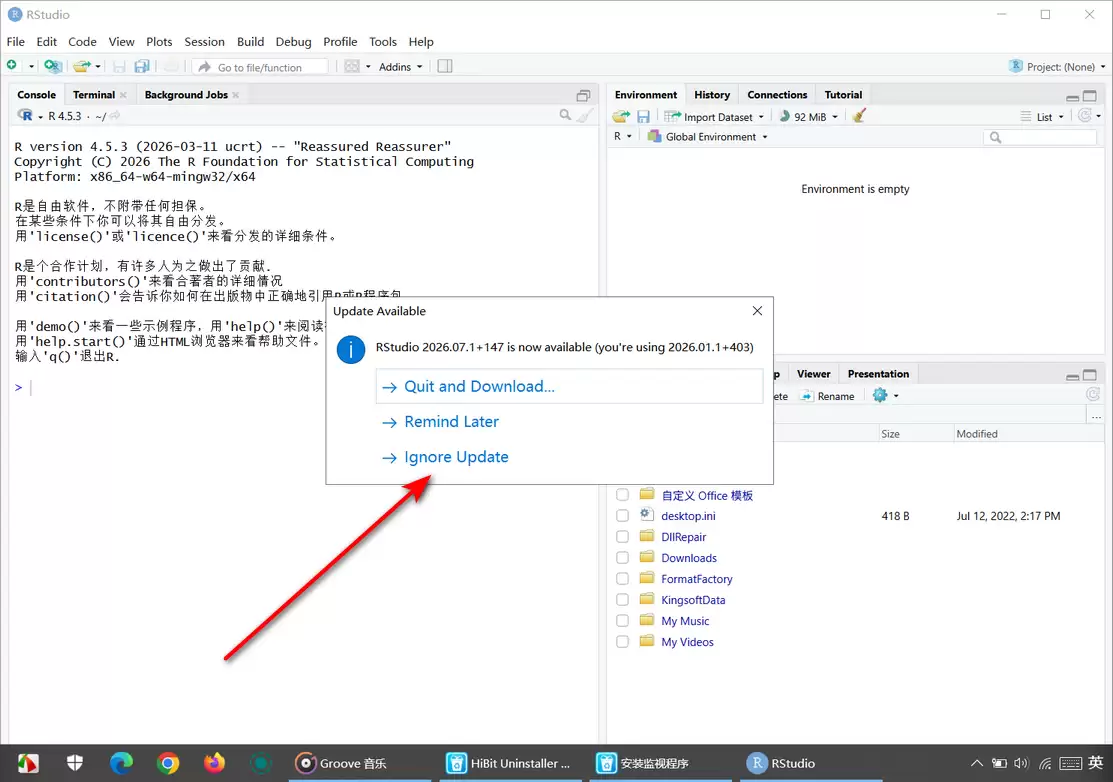Check the Downloads folder checkbox
1113x782 pixels.
tap(623, 558)
